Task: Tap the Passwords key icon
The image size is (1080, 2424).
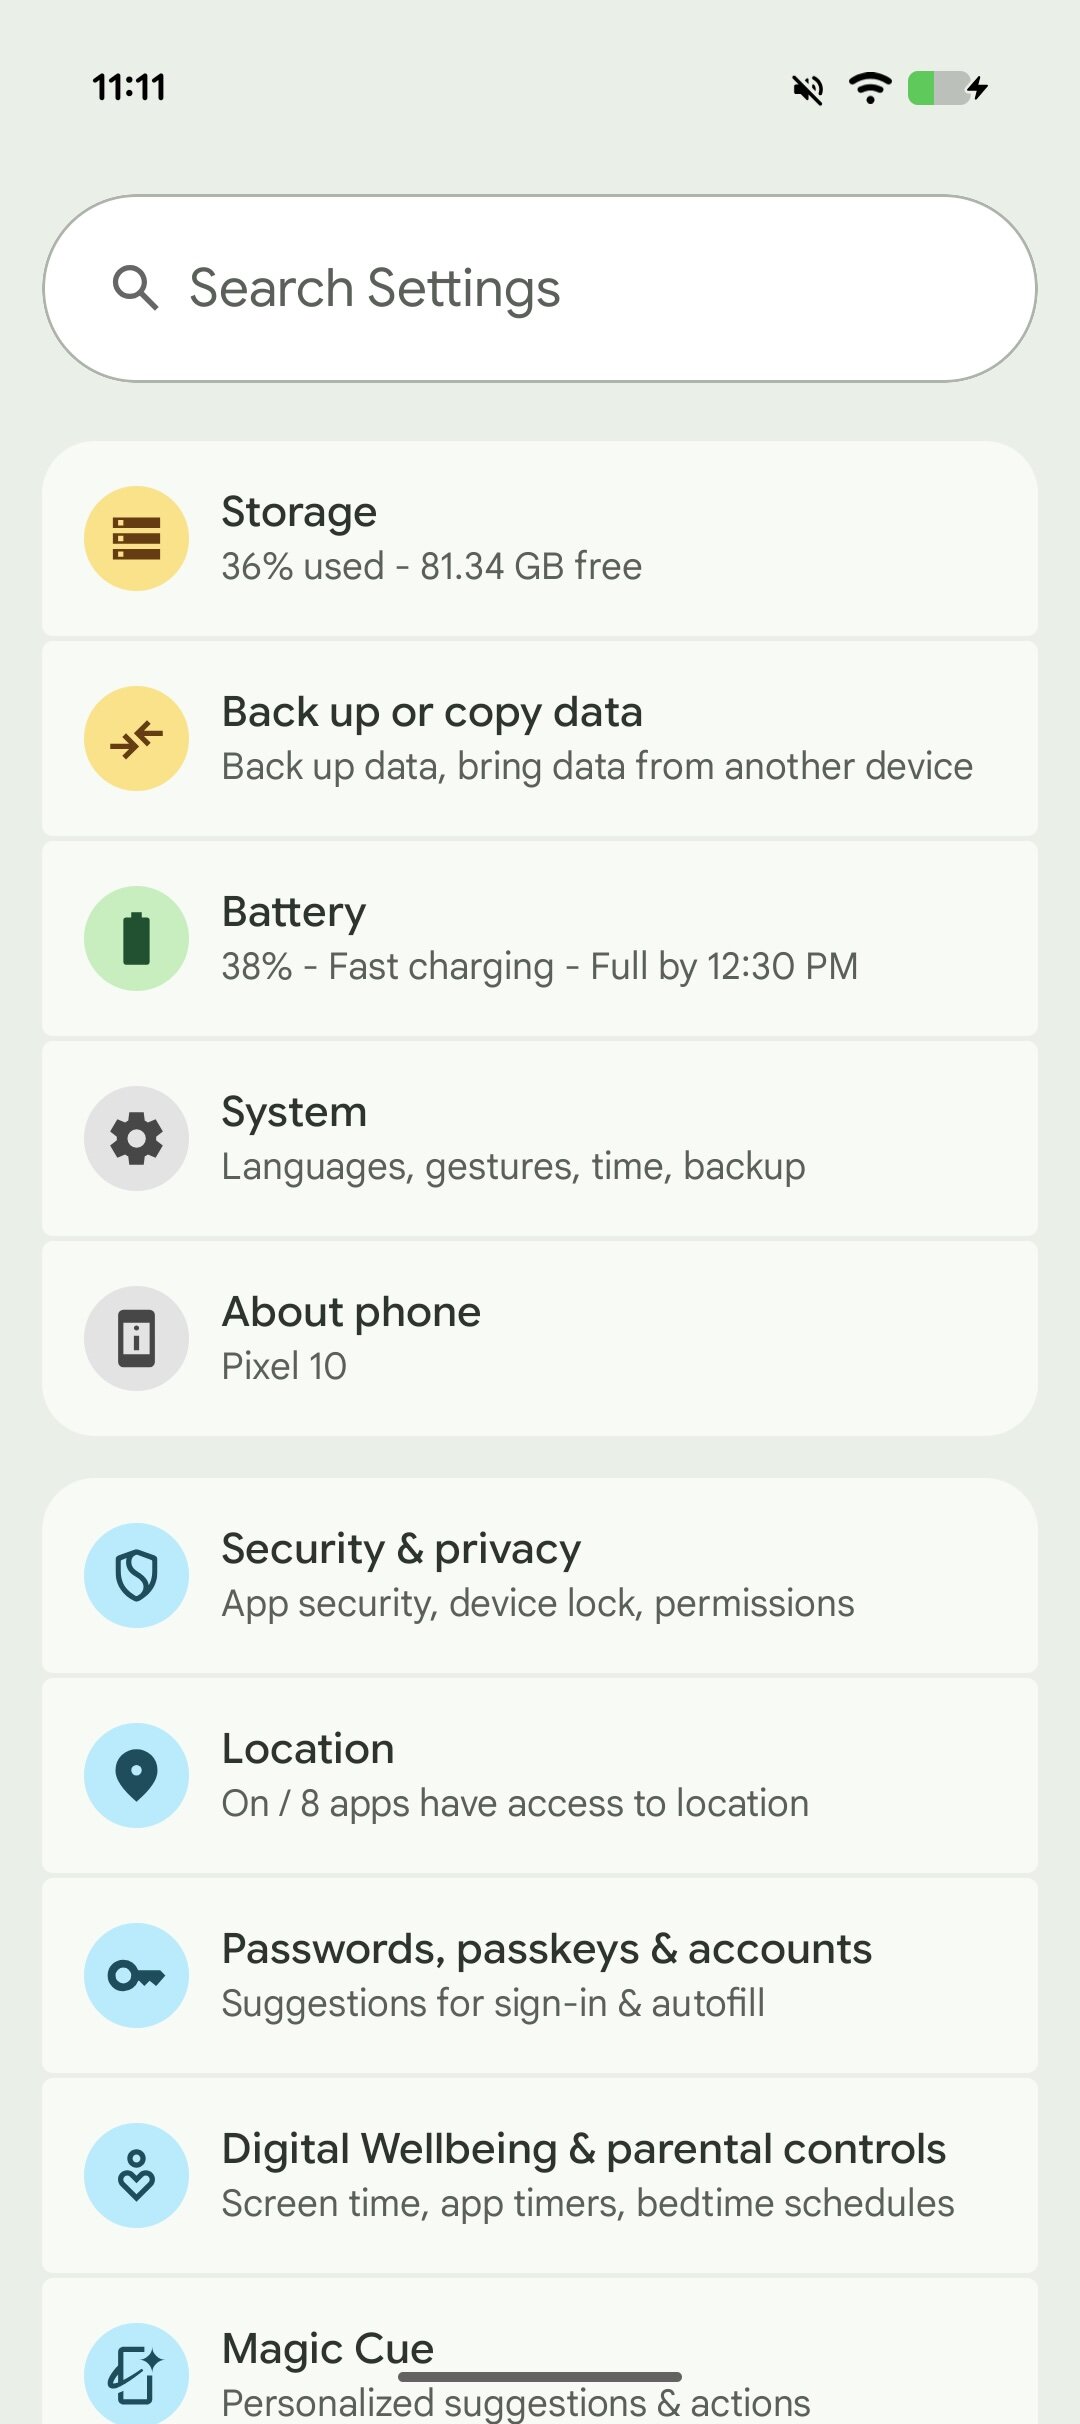Action: [136, 1973]
